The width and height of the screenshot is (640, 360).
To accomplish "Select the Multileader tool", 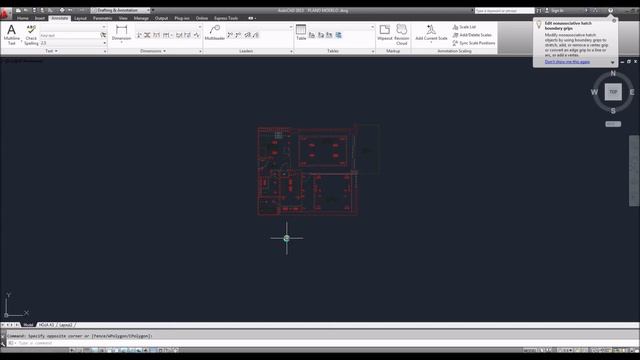I will pos(214,32).
